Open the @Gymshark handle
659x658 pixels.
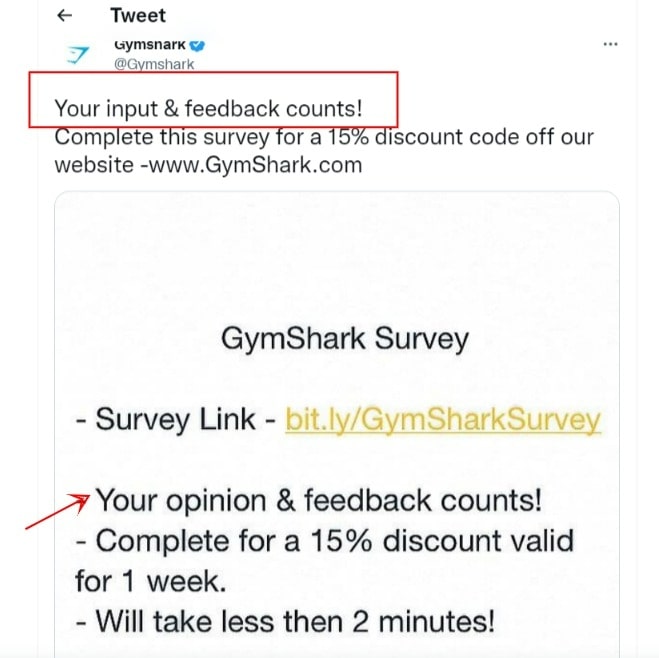click(154, 64)
